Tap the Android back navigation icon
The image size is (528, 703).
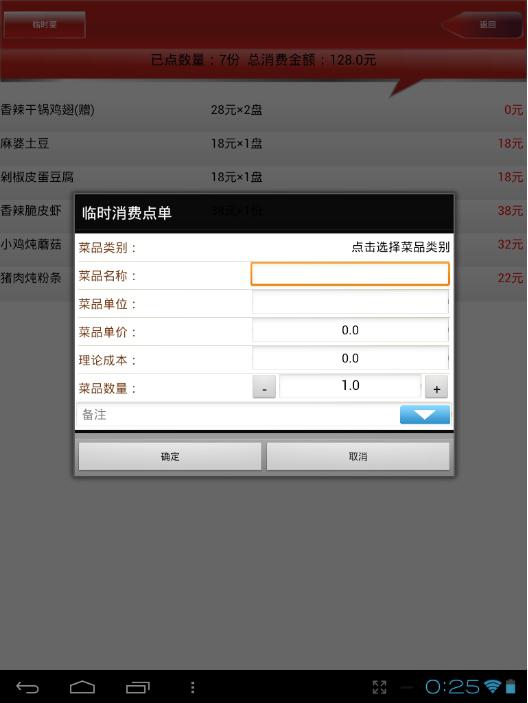point(27,687)
